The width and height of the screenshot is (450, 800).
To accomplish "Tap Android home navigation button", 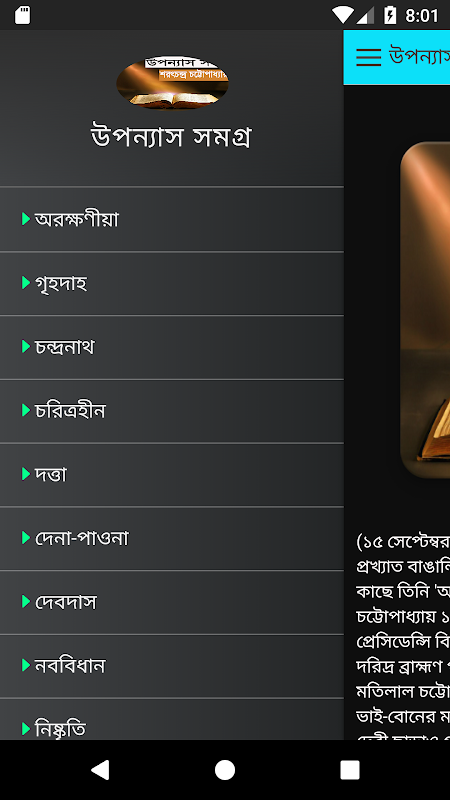I will 224,770.
